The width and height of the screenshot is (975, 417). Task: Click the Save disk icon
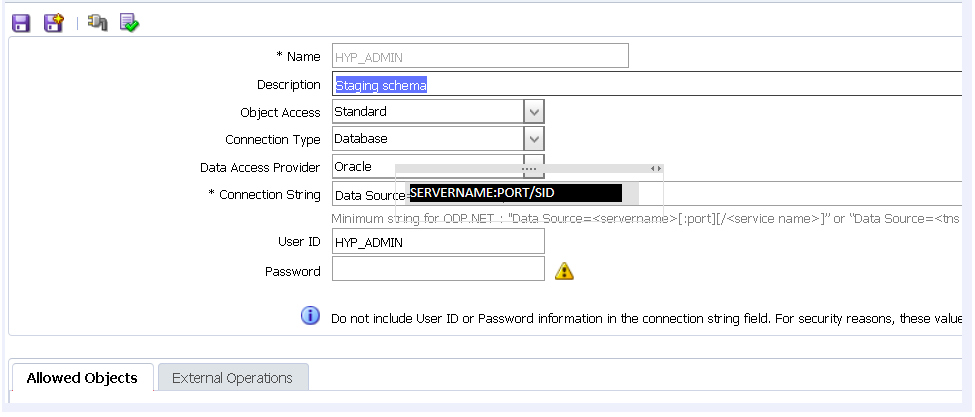[x=20, y=21]
